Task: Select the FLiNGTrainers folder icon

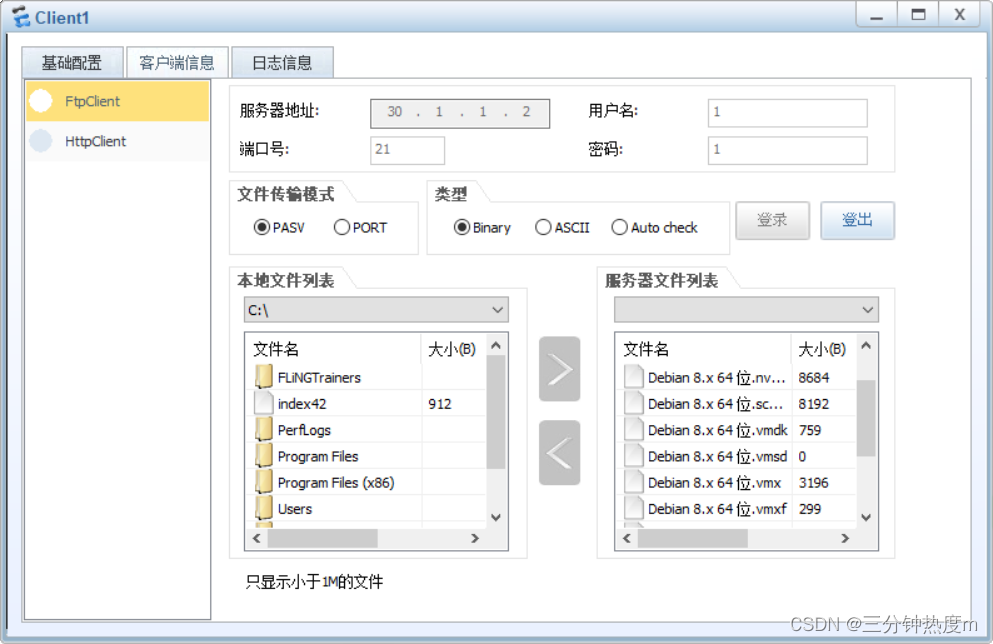Action: tap(264, 377)
